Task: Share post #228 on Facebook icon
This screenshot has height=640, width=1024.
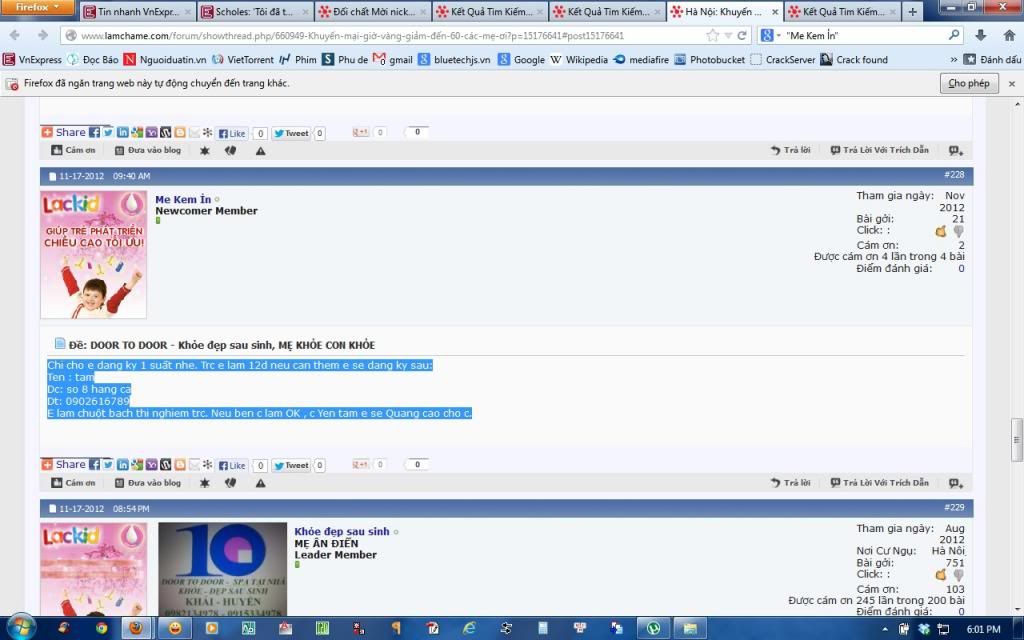Action: point(95,465)
